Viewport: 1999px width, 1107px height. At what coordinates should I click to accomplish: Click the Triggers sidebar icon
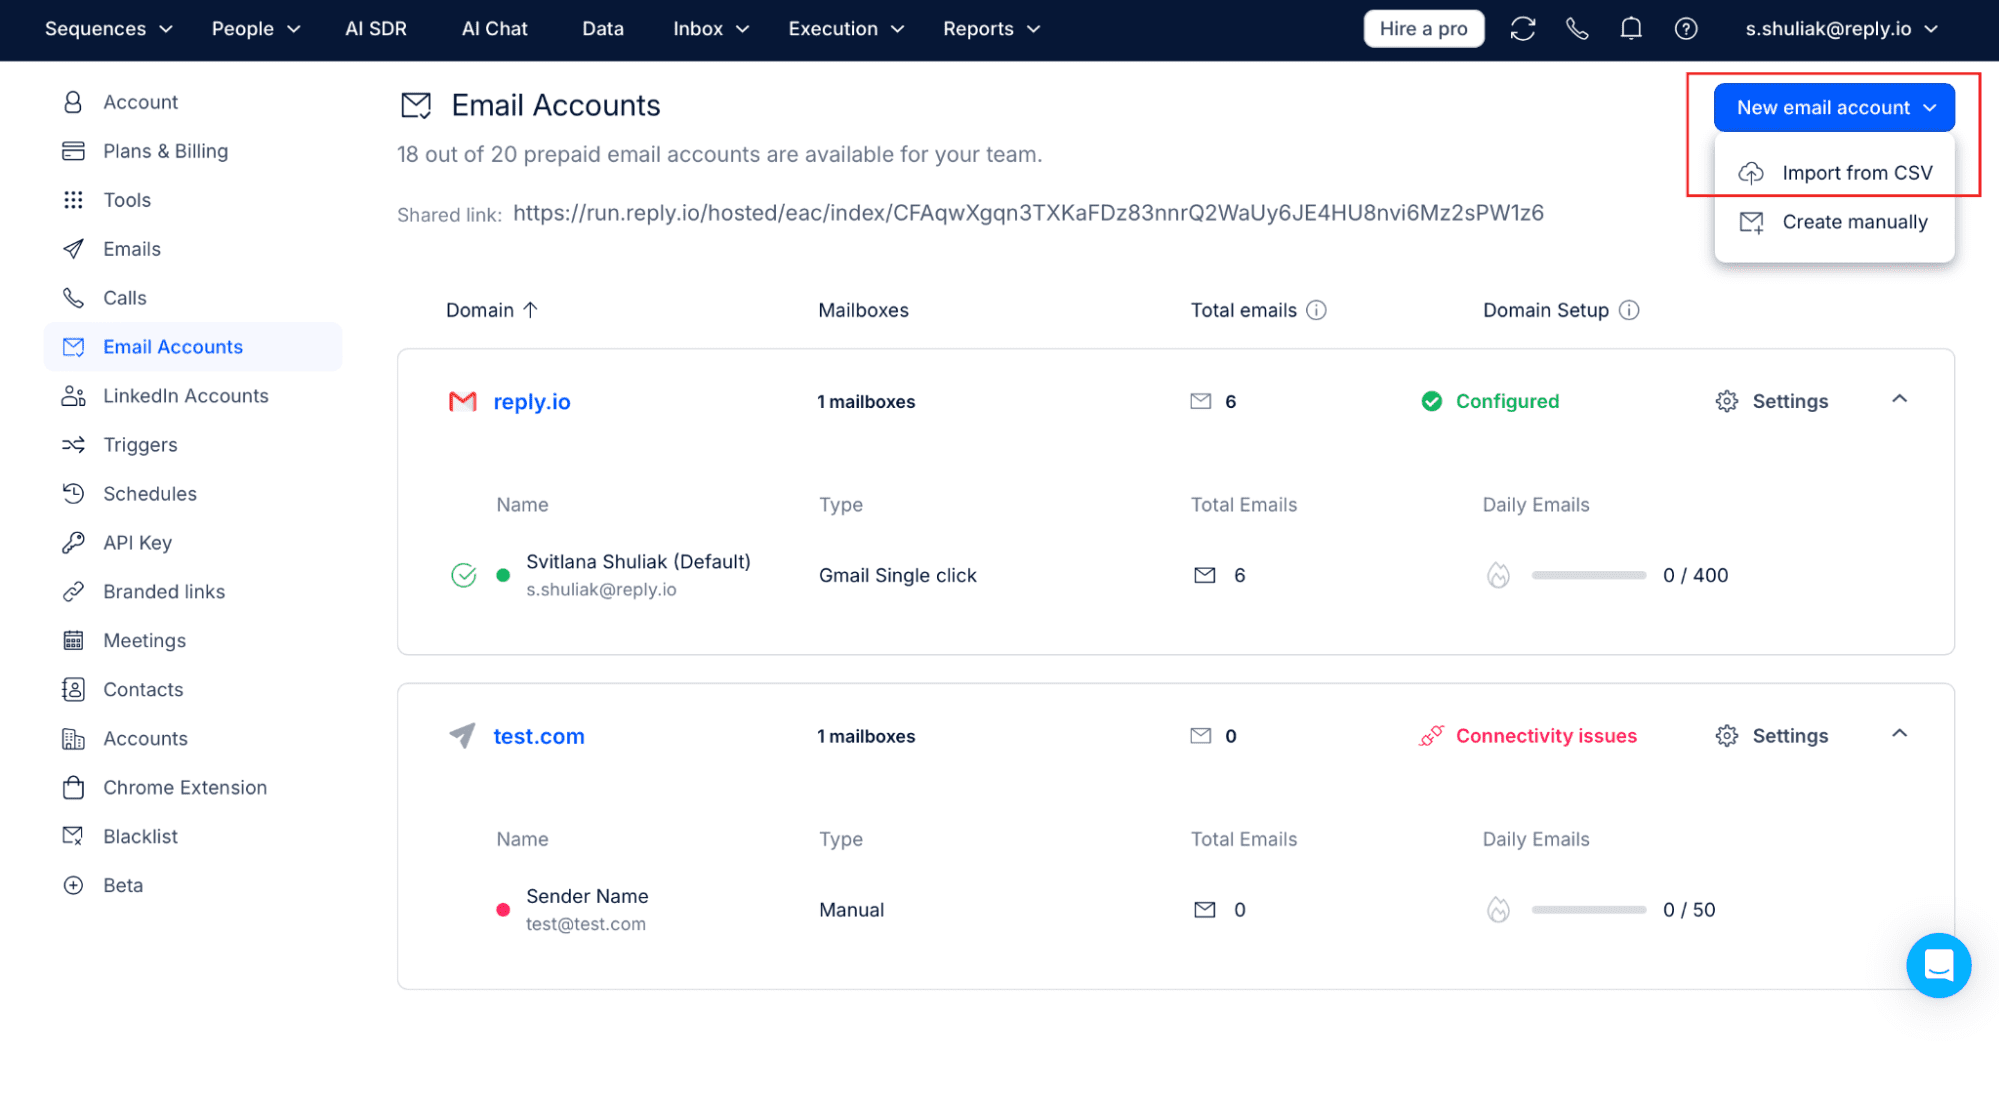pyautogui.click(x=75, y=443)
